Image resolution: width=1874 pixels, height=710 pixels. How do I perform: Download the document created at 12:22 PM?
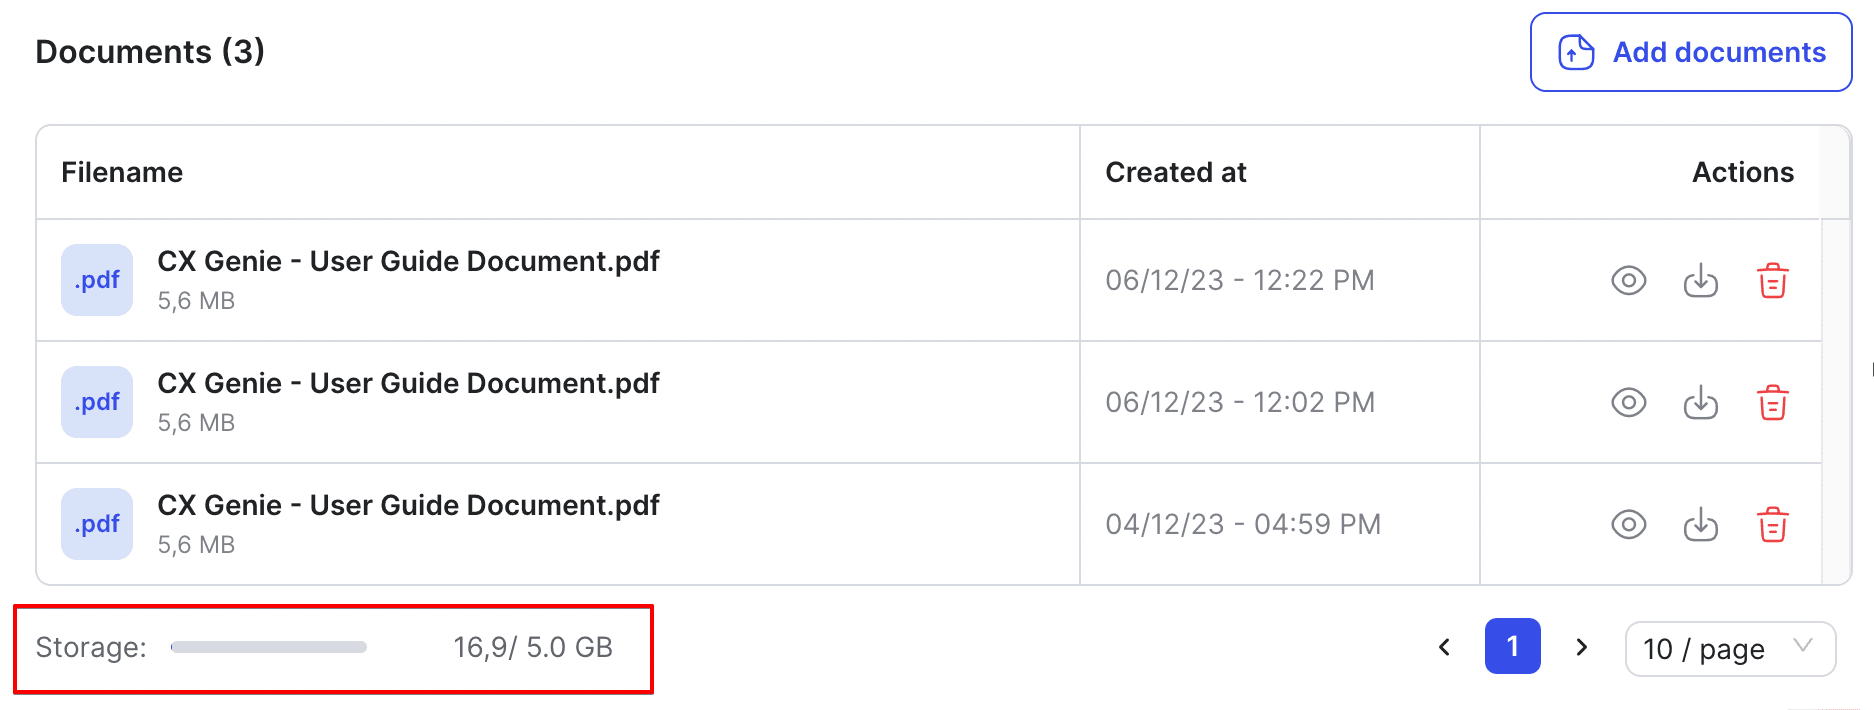(x=1700, y=281)
